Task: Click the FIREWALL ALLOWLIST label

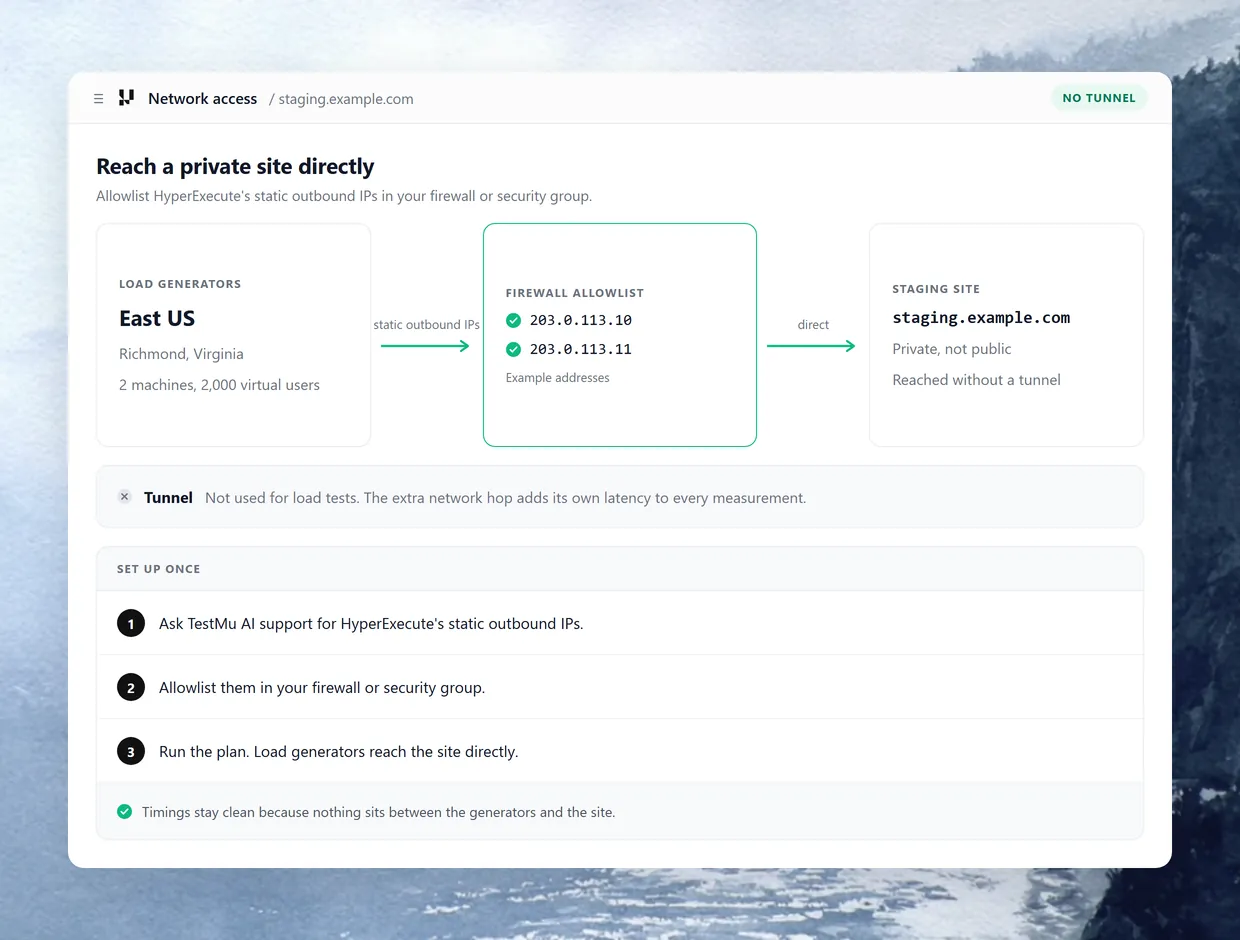Action: coord(575,293)
